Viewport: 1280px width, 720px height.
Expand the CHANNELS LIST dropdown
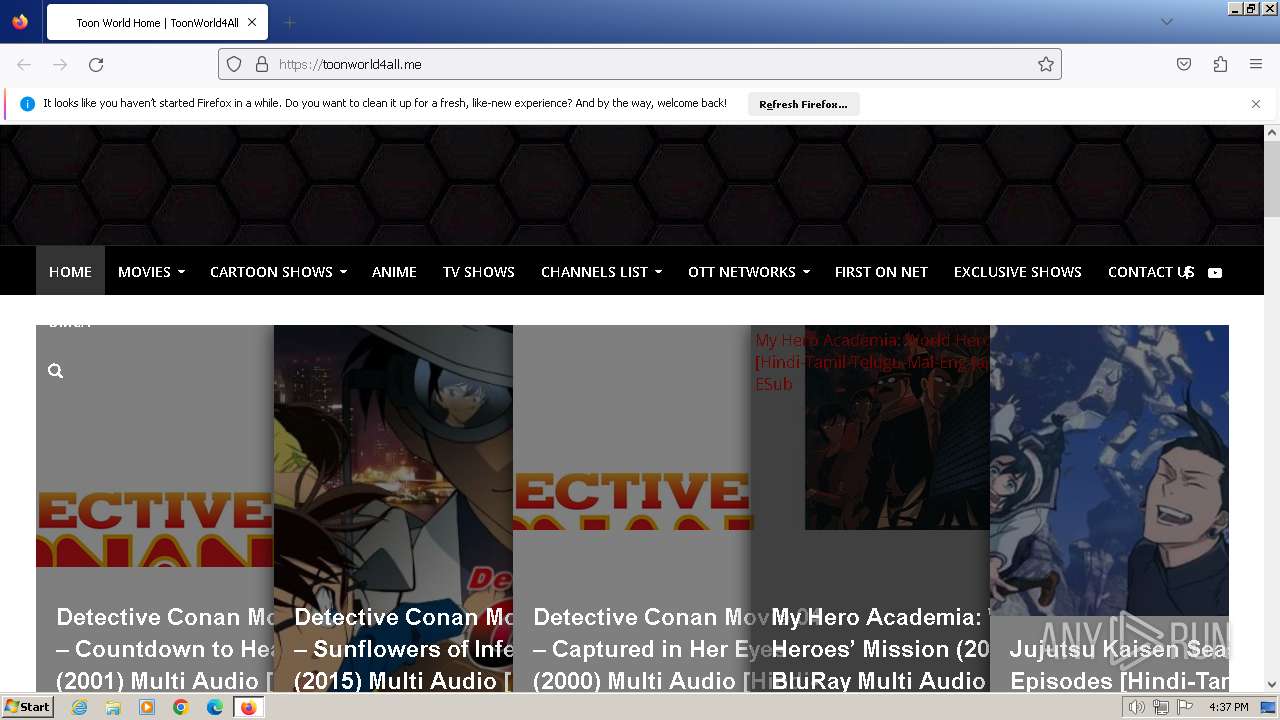601,271
